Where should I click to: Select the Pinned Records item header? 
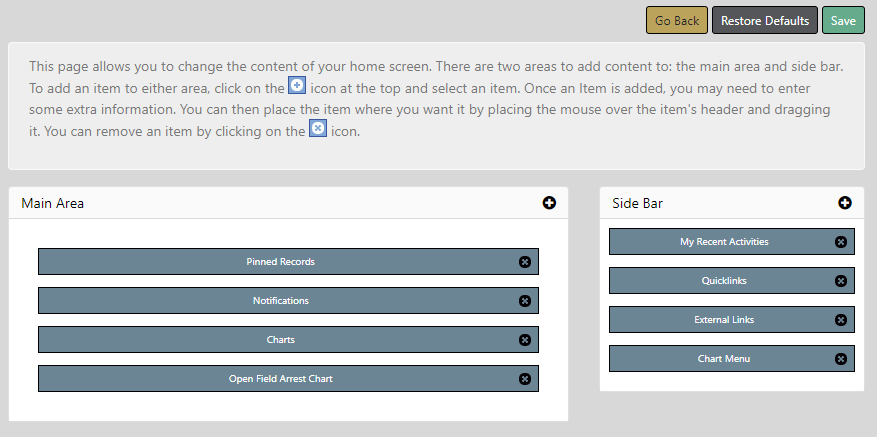pyautogui.click(x=281, y=262)
